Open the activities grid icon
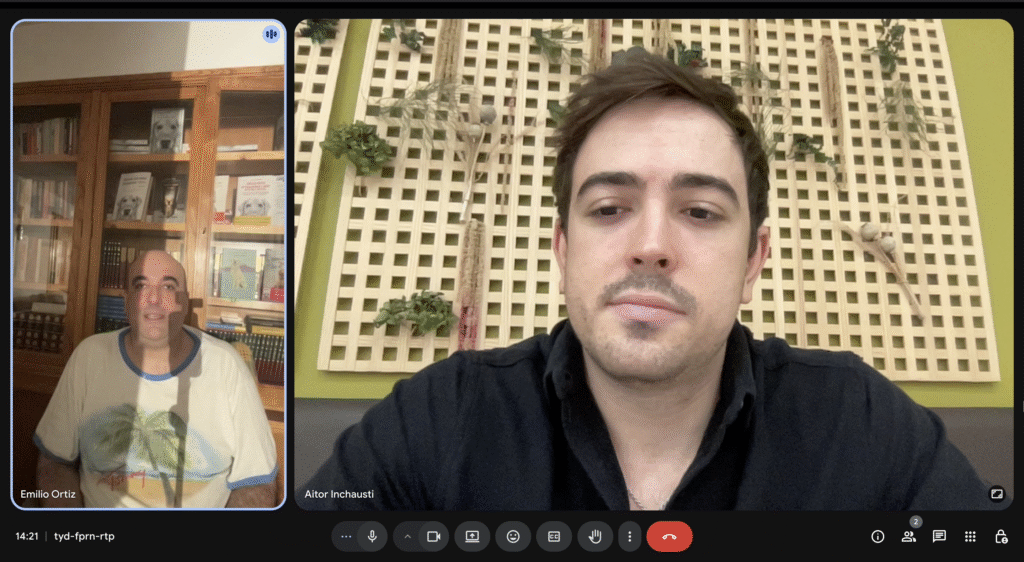The width and height of the screenshot is (1024, 562). tap(970, 536)
